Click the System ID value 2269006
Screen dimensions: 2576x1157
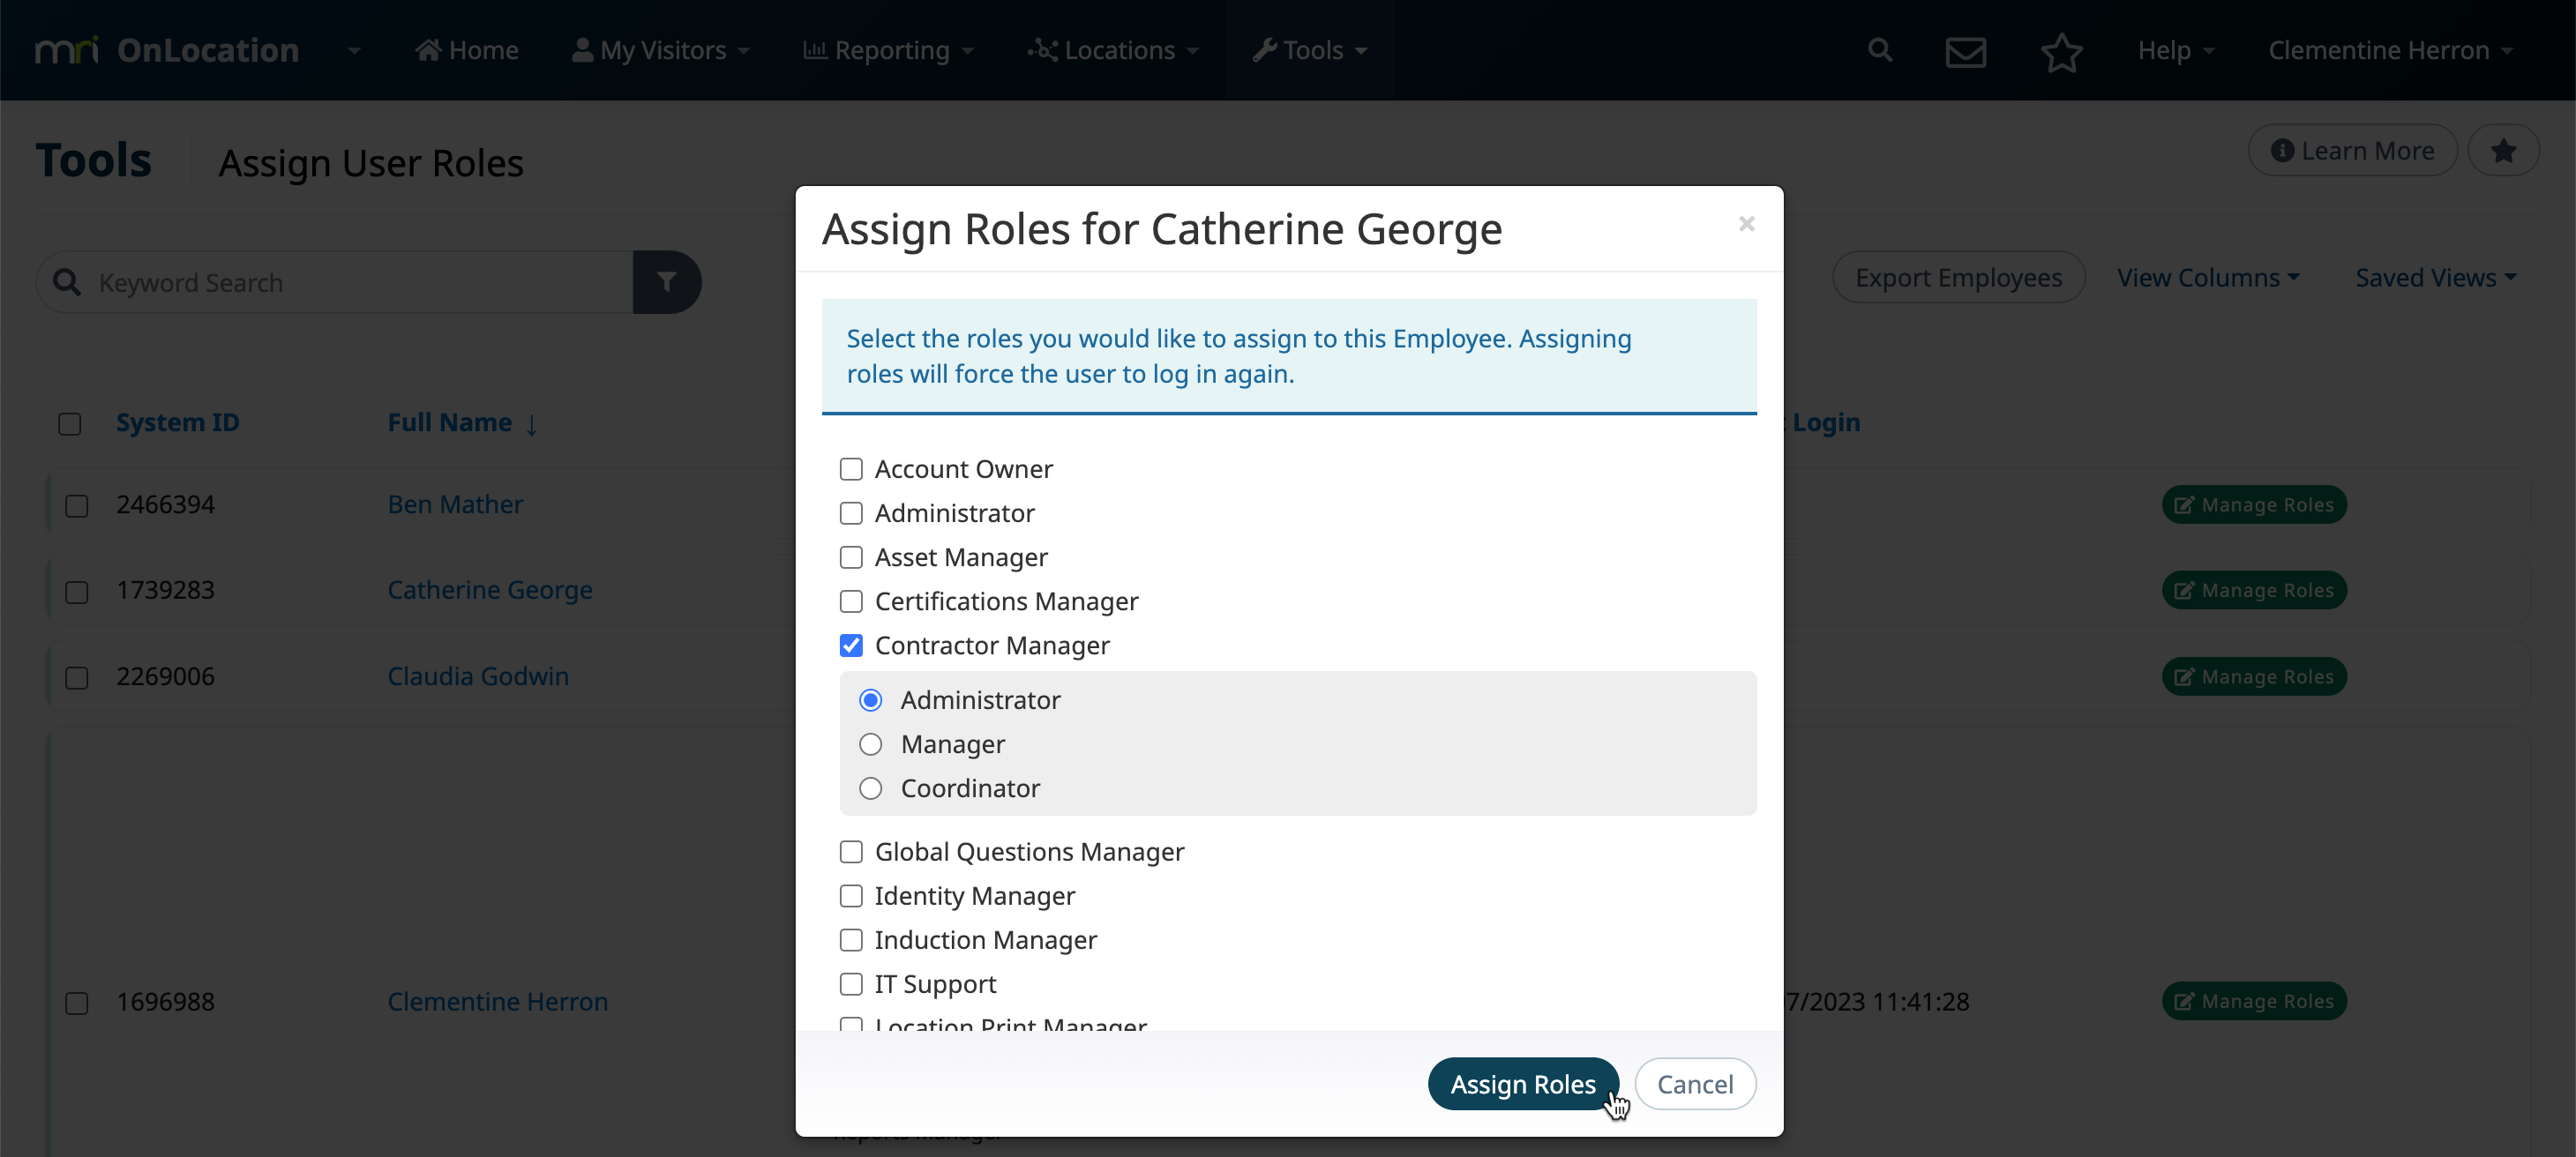[165, 676]
